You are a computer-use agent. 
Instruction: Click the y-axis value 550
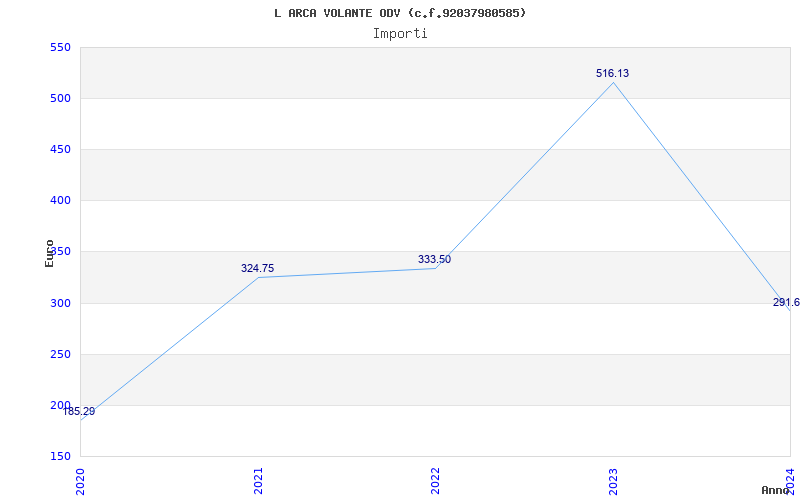[x=60, y=47]
